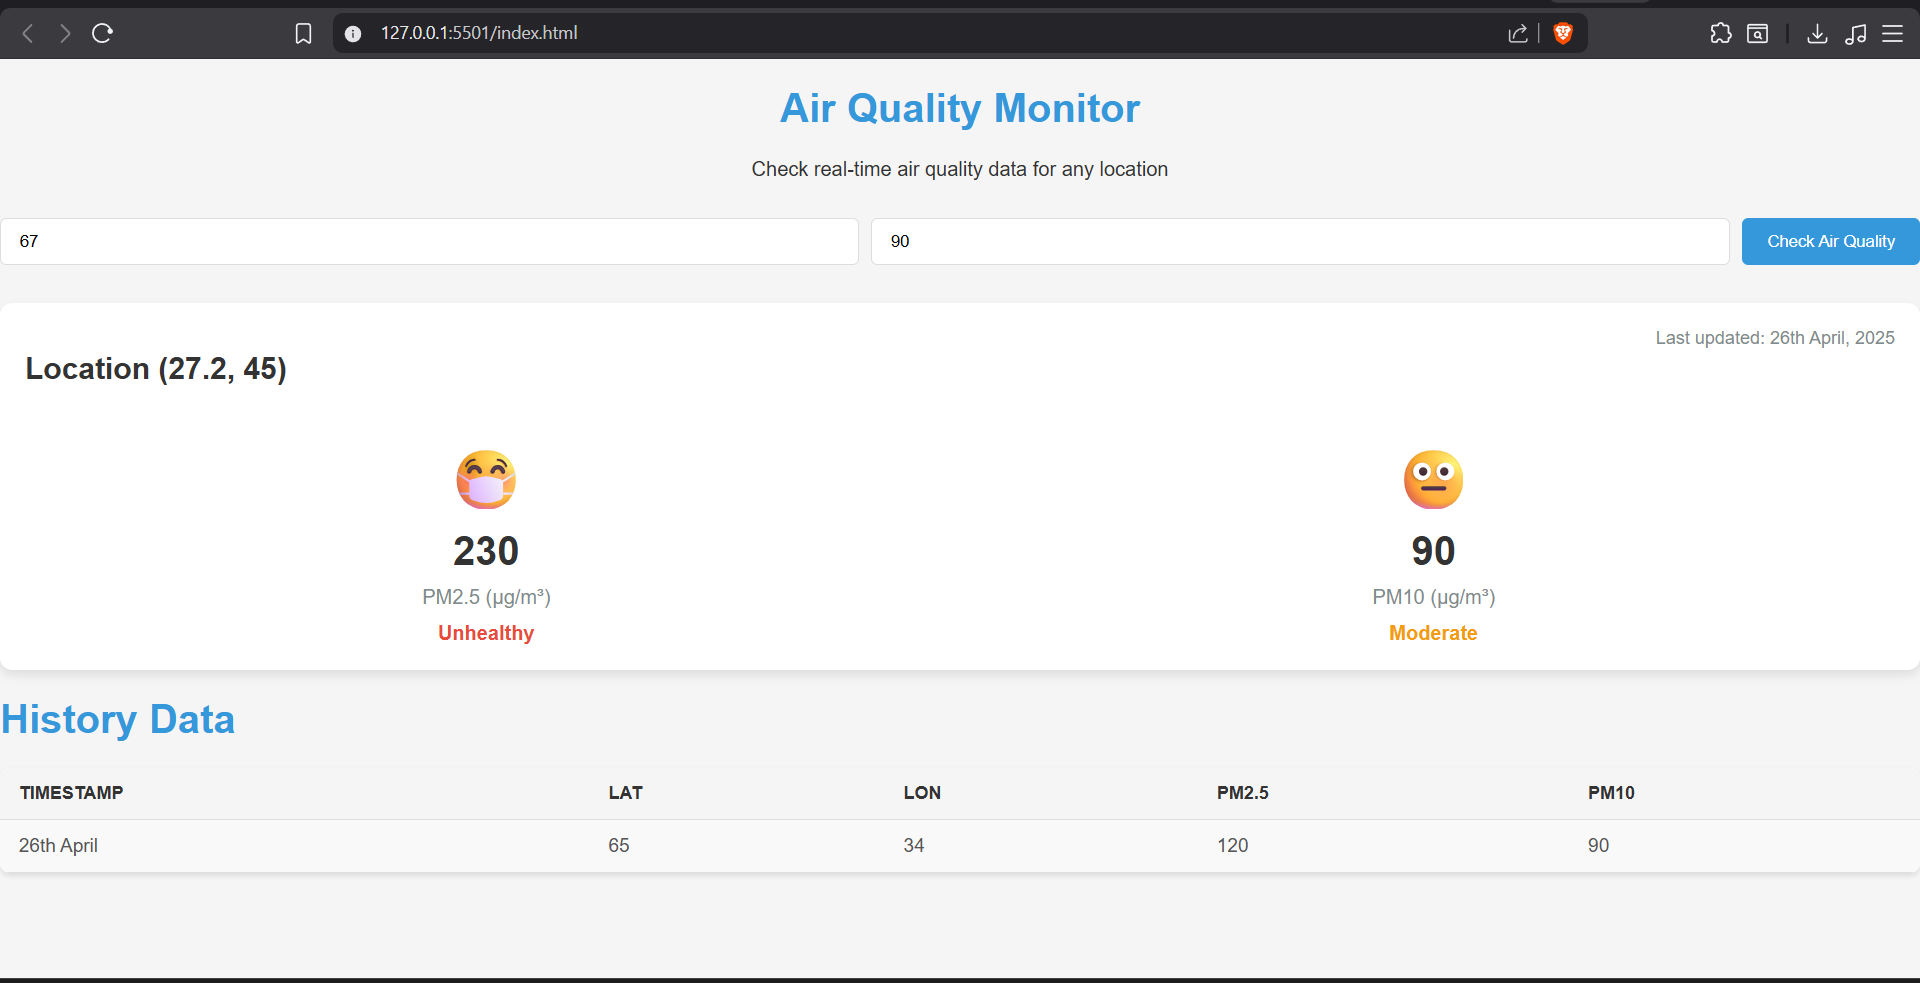Viewport: 1920px width, 983px height.
Task: Click the flushed face emoji above 90
Action: pos(1432,480)
